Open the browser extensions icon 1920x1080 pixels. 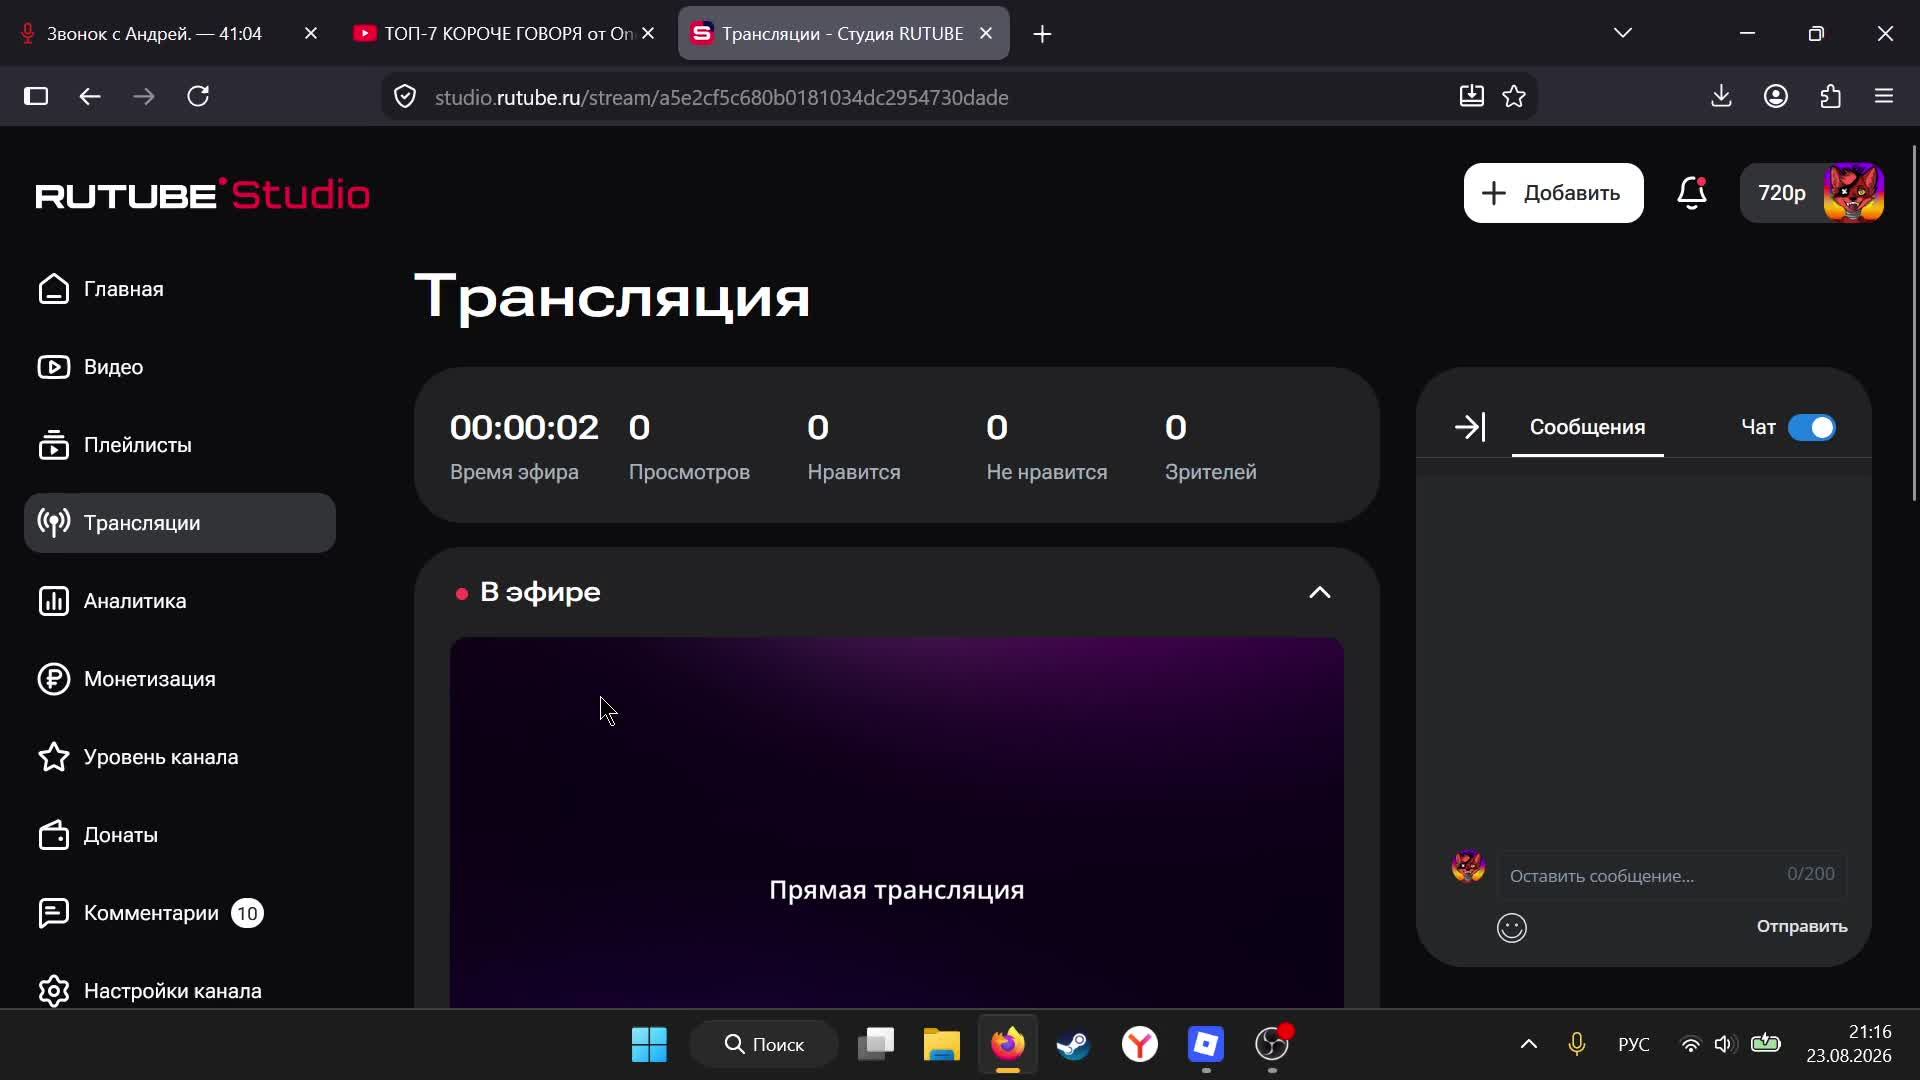[x=1830, y=97]
